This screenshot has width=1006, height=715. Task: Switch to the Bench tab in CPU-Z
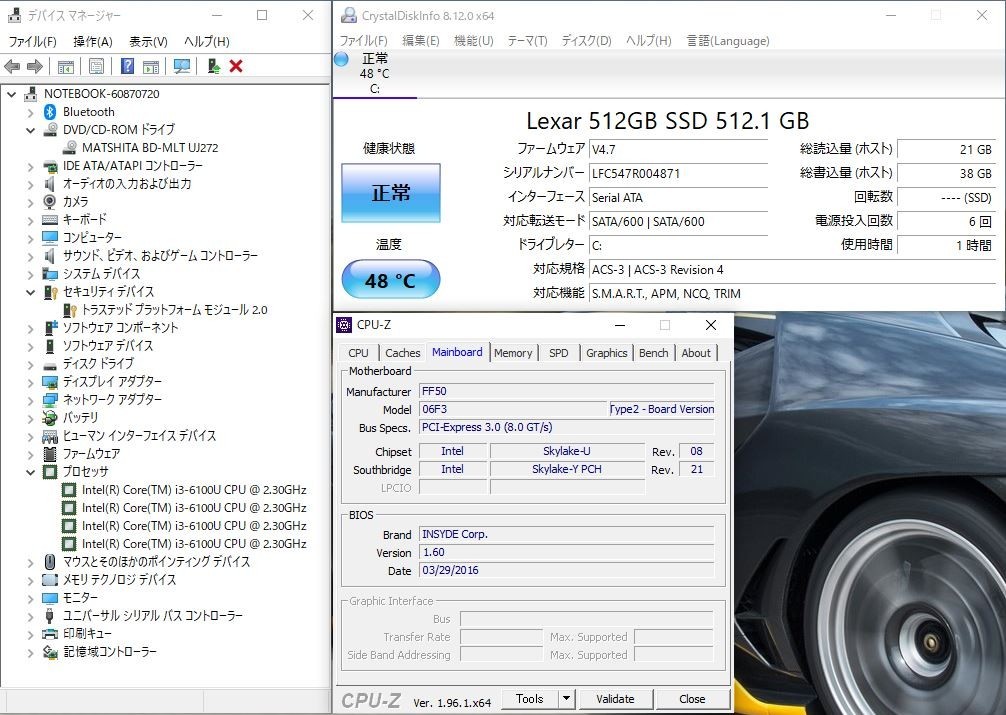coord(653,353)
